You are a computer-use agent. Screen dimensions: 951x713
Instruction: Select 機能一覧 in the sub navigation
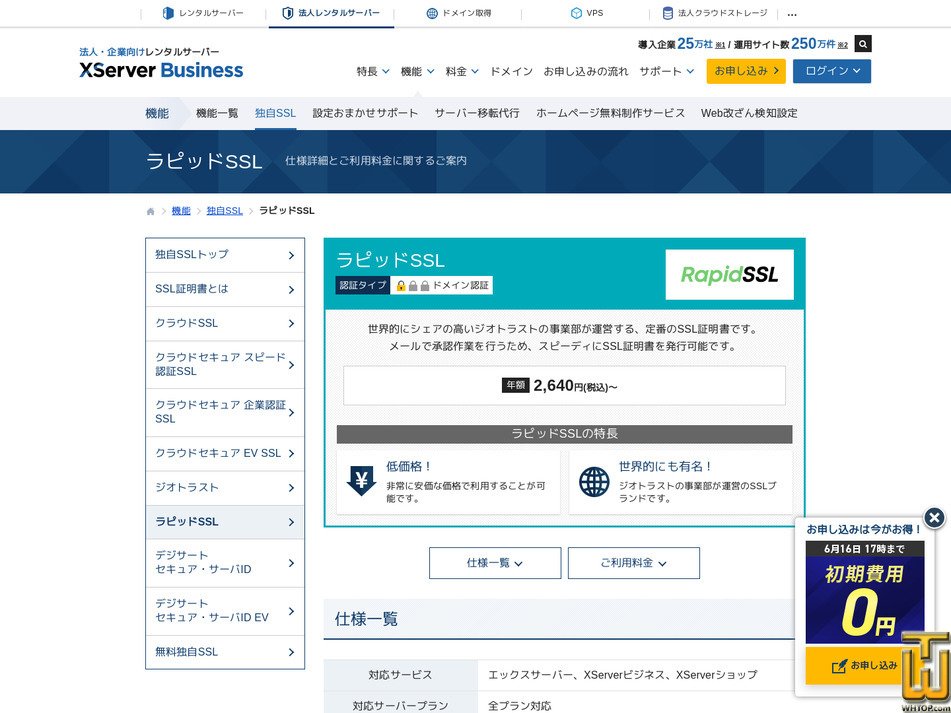click(217, 113)
